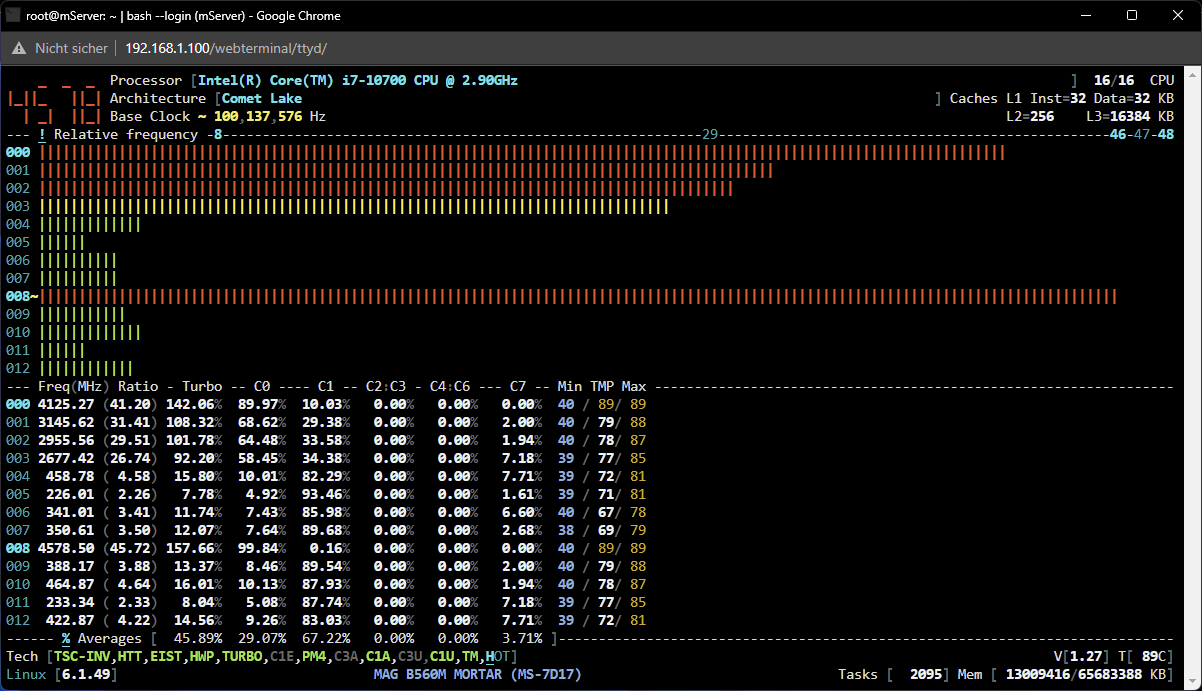This screenshot has width=1202, height=691.
Task: Click the L3=16384 cache value
Action: 1118,116
